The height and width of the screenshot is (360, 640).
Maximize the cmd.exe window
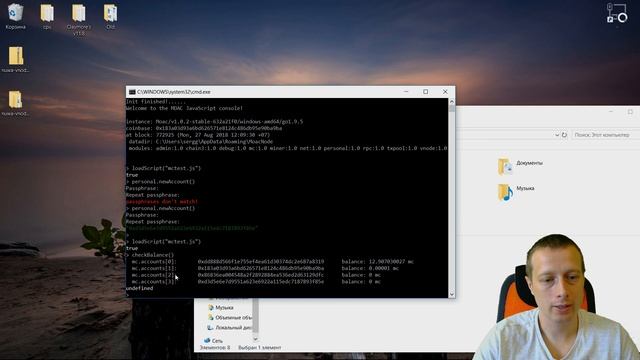pos(425,92)
